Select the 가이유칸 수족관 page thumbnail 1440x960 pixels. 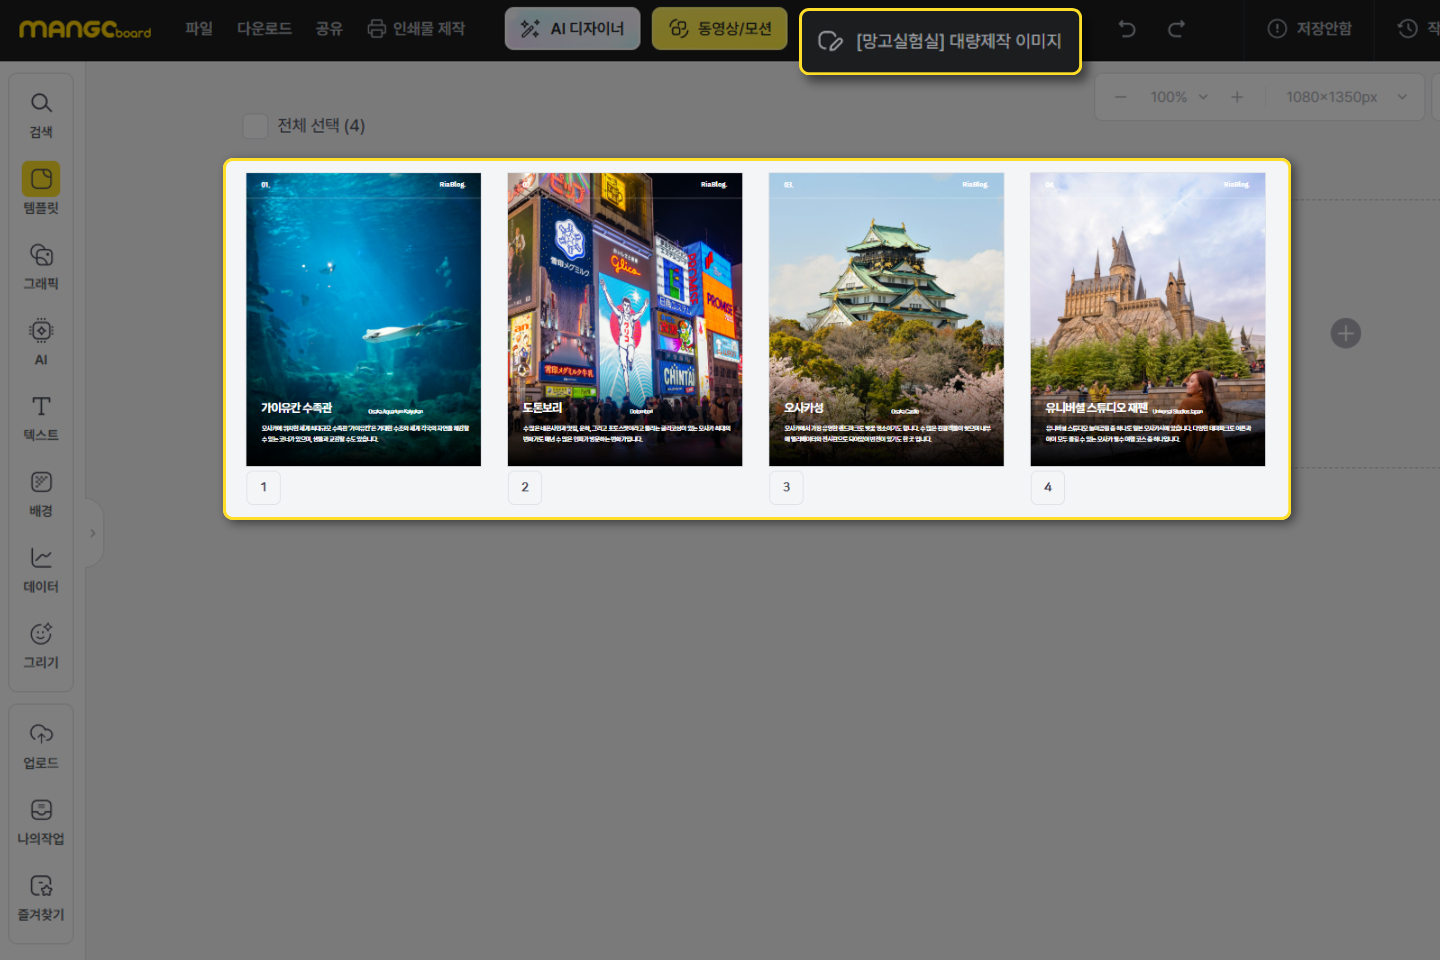[364, 319]
